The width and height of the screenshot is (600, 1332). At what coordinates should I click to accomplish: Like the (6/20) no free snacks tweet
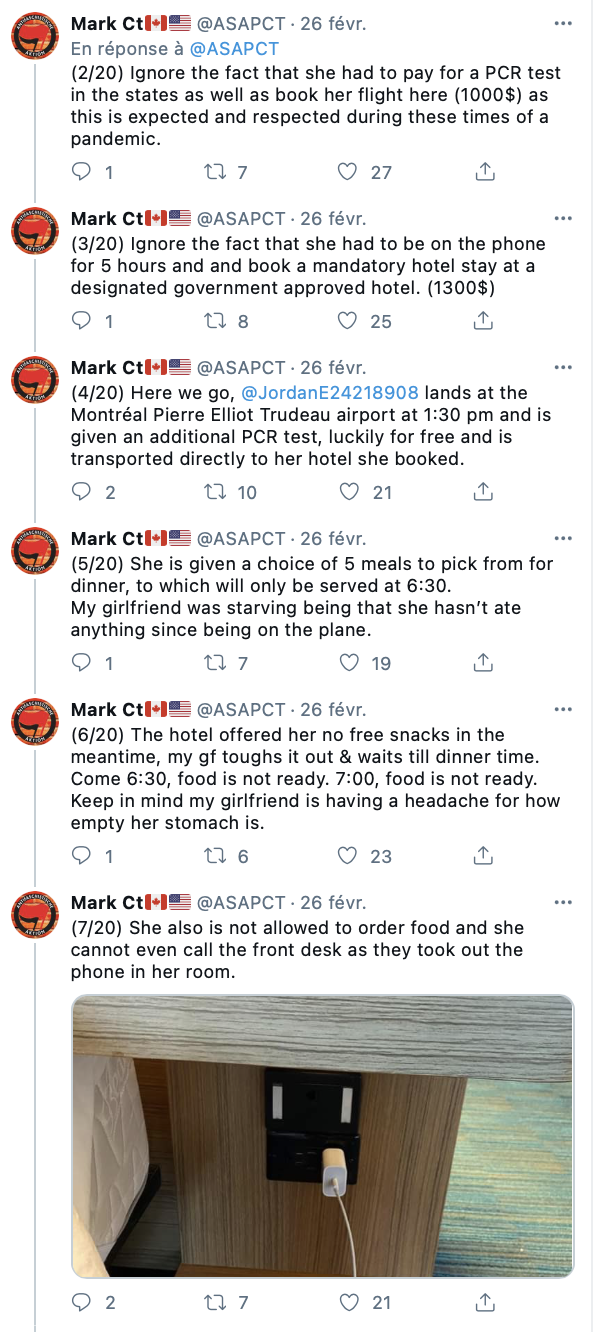pos(348,856)
